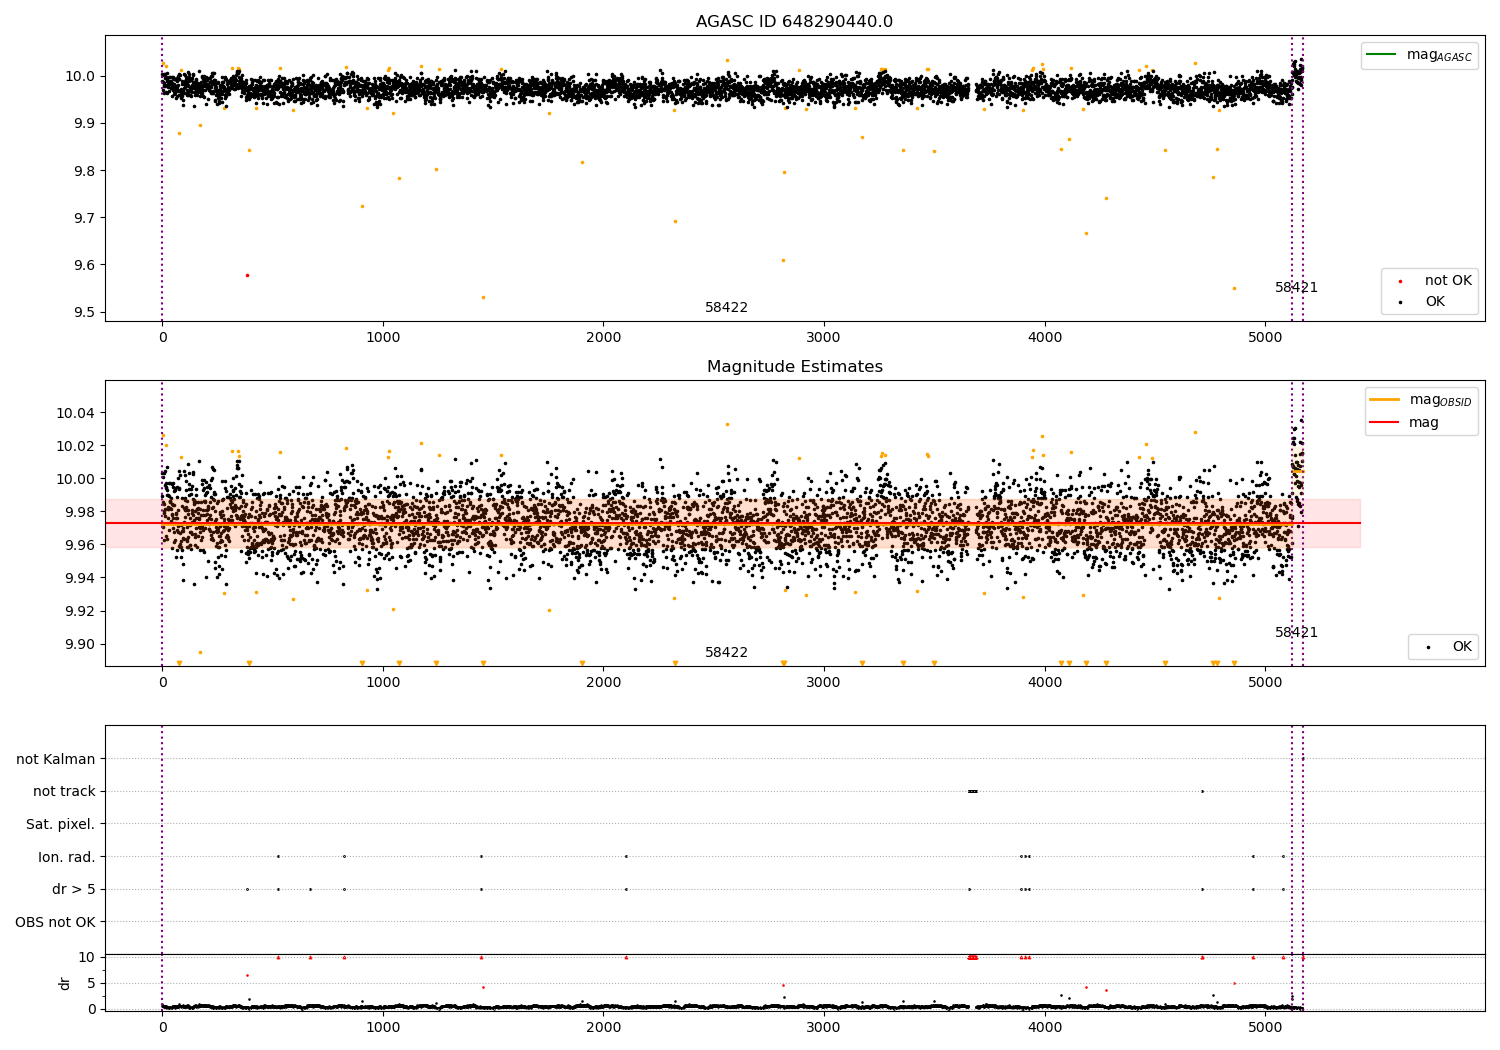Click the 5 tick on the dr axis

[x=92, y=983]
